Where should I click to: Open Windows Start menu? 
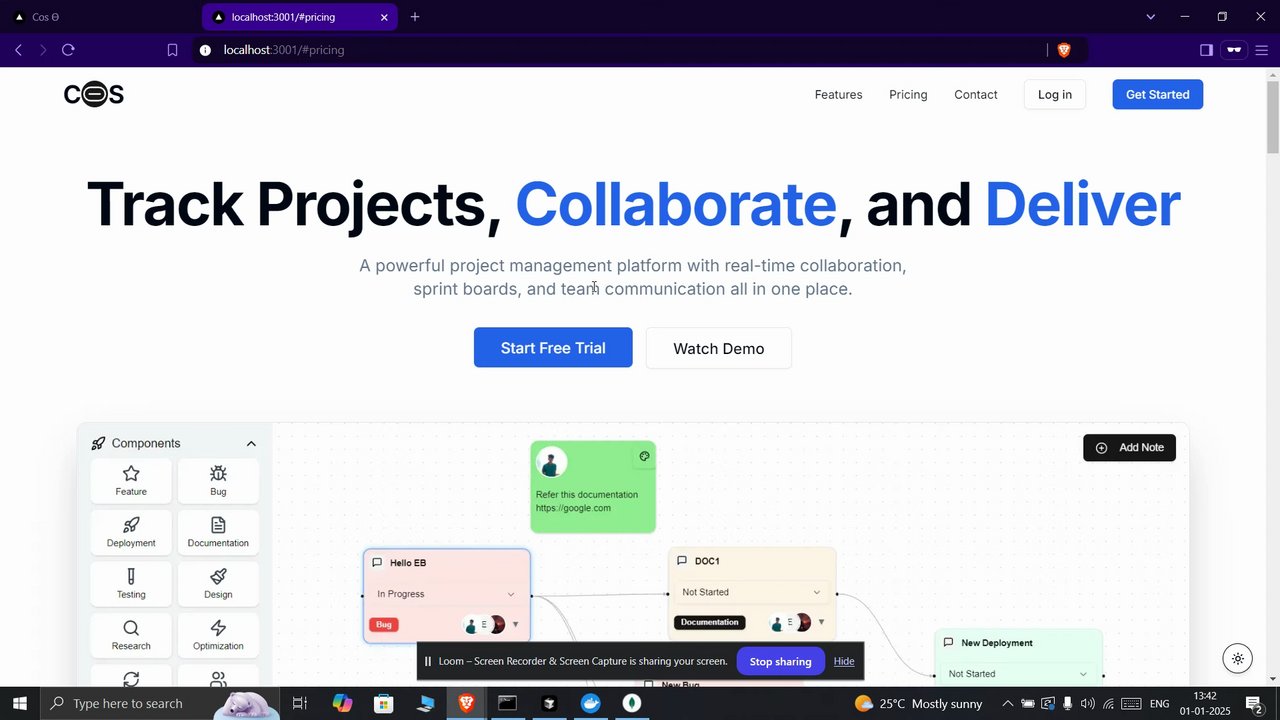click(x=20, y=703)
